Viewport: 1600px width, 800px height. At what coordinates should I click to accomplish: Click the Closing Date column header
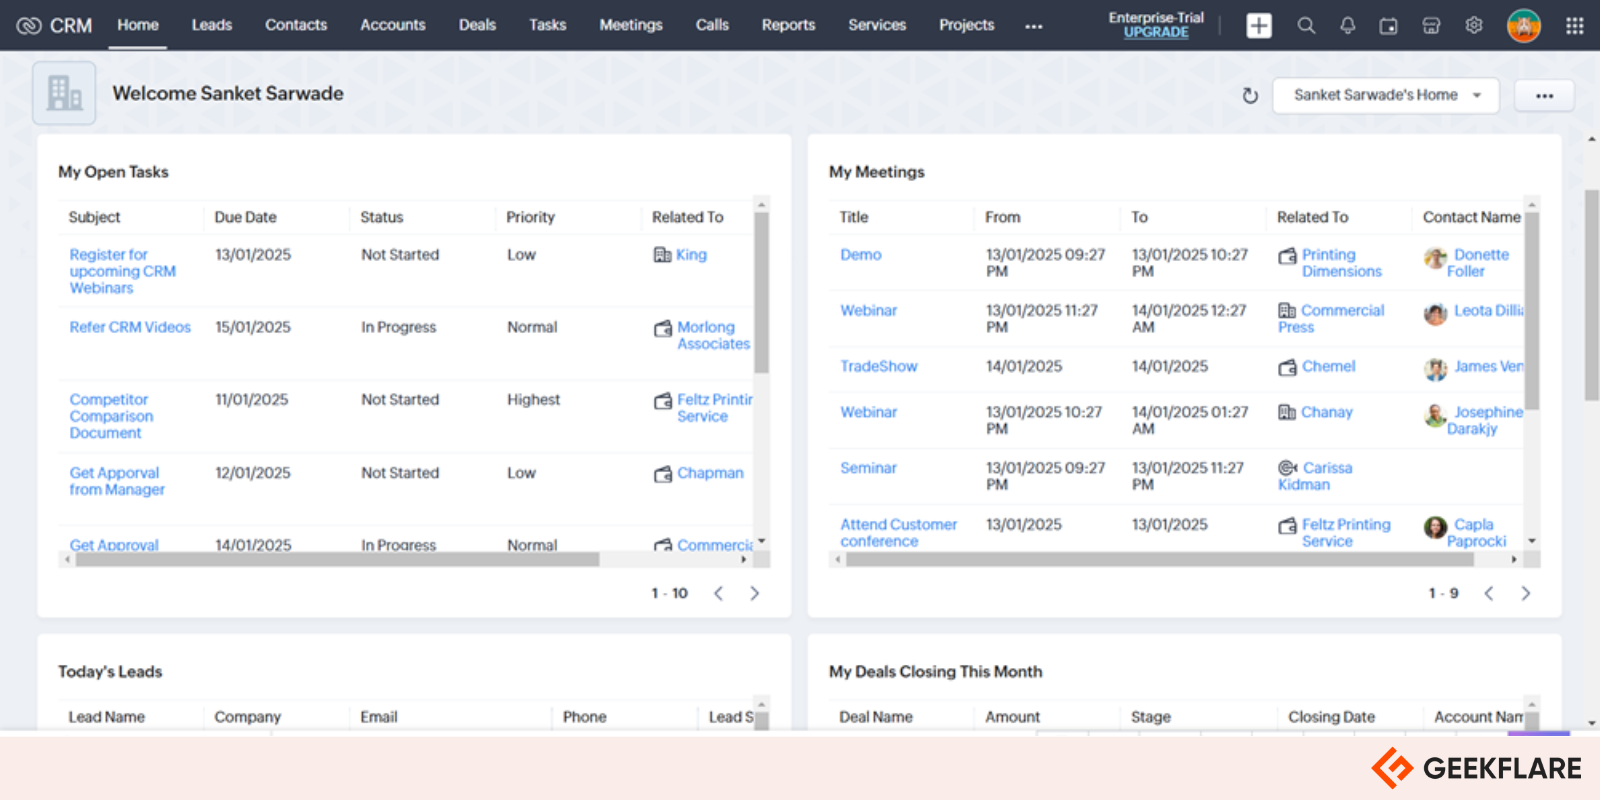click(x=1331, y=717)
